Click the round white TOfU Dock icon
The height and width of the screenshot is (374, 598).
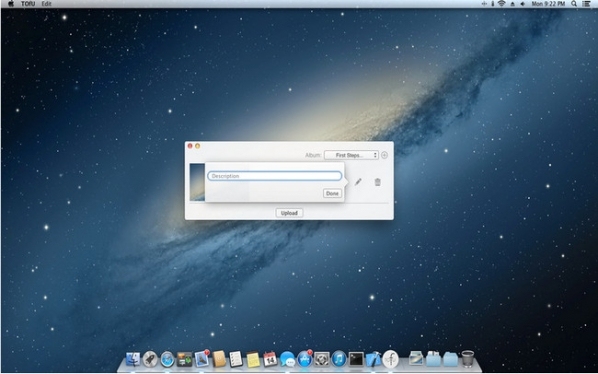tap(391, 359)
